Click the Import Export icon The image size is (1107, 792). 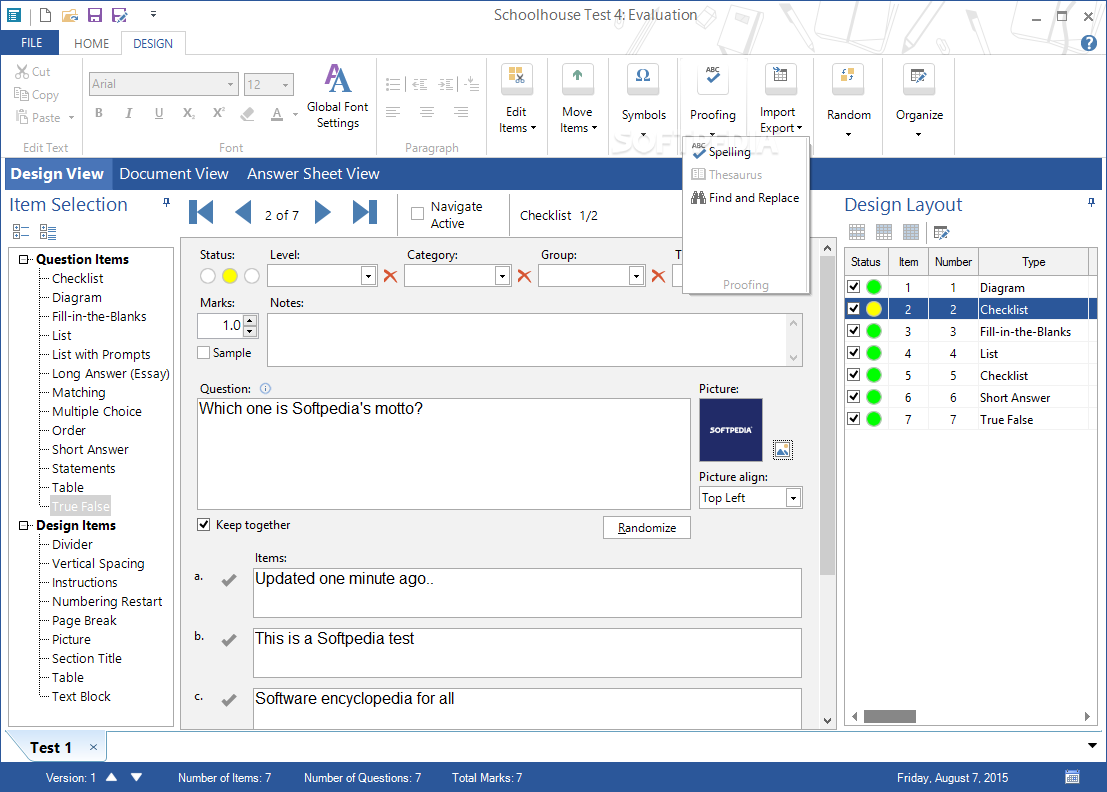[x=781, y=79]
